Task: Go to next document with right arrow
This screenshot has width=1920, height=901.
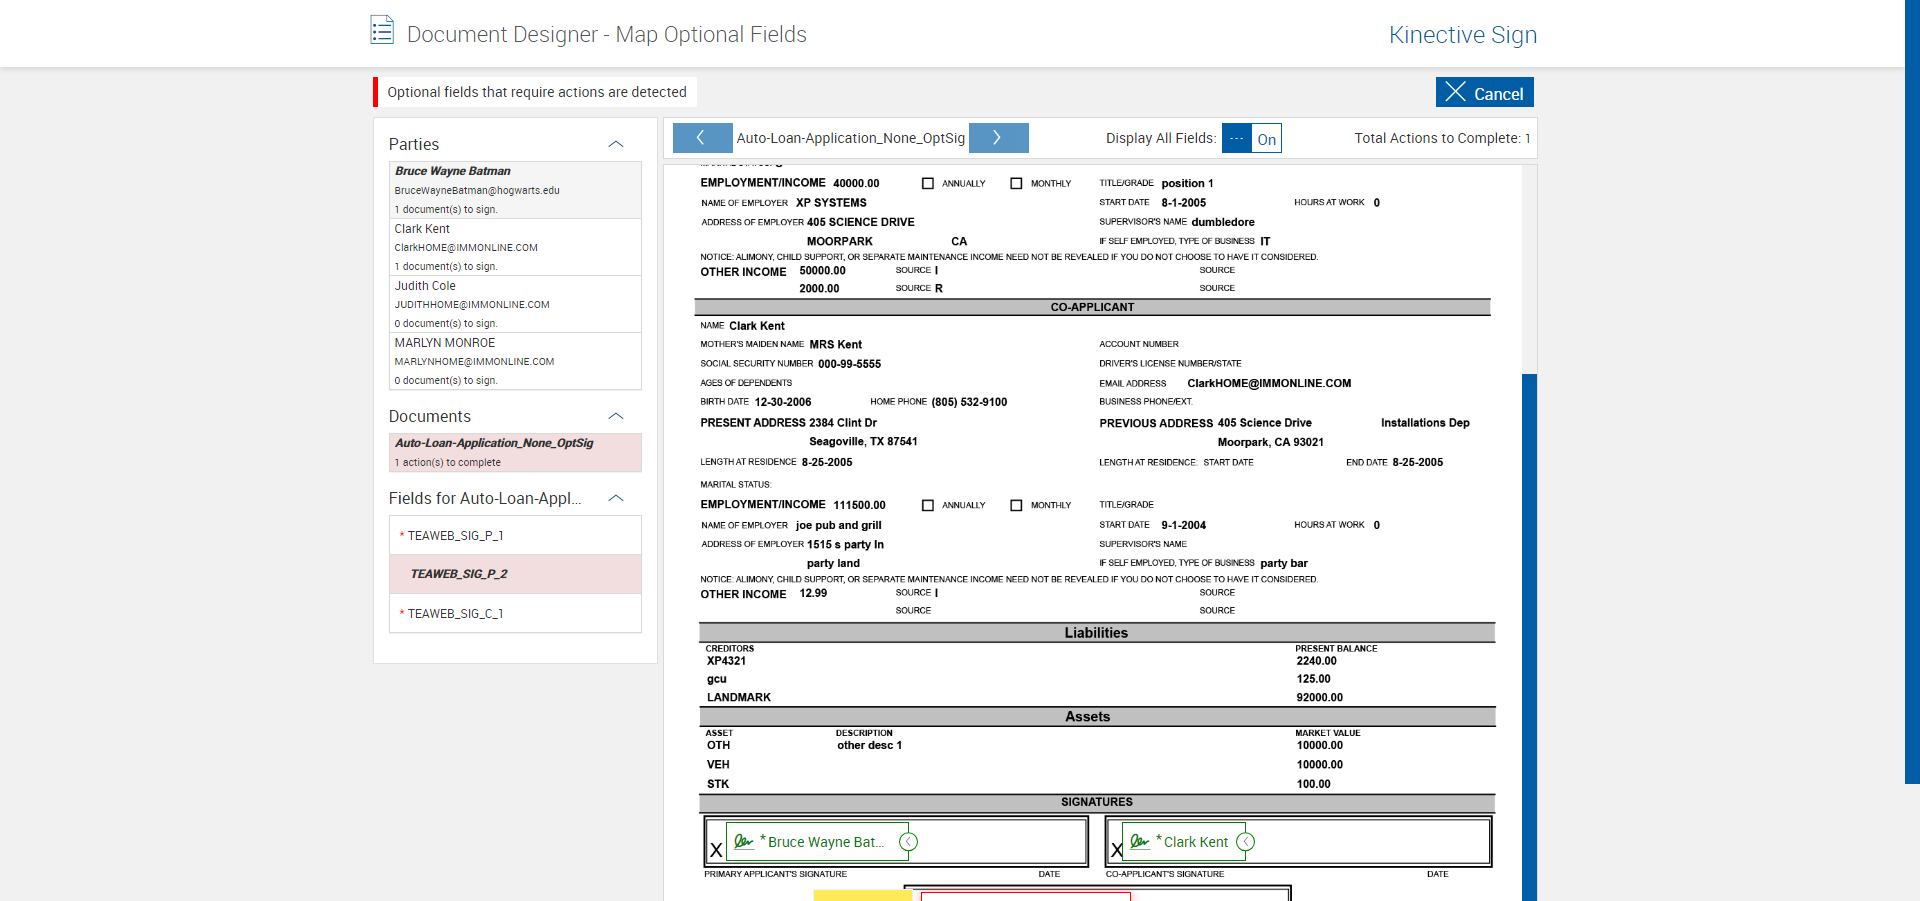Action: [x=998, y=138]
